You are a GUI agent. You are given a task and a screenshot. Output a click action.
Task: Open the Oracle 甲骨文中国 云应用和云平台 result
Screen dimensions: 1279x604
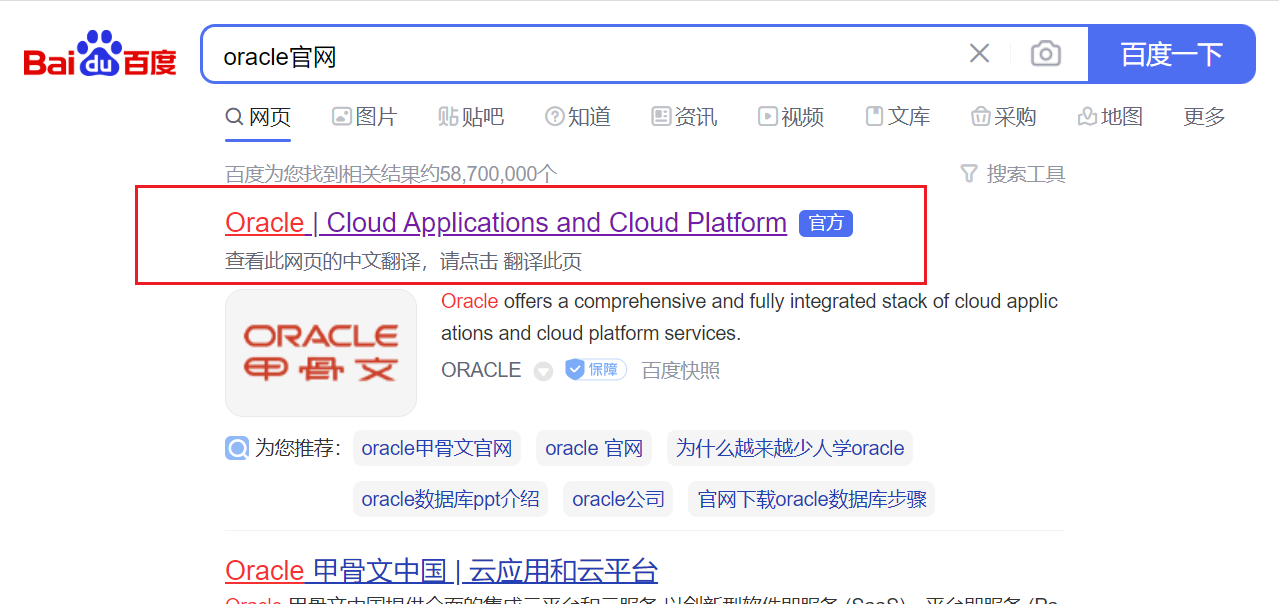[442, 571]
